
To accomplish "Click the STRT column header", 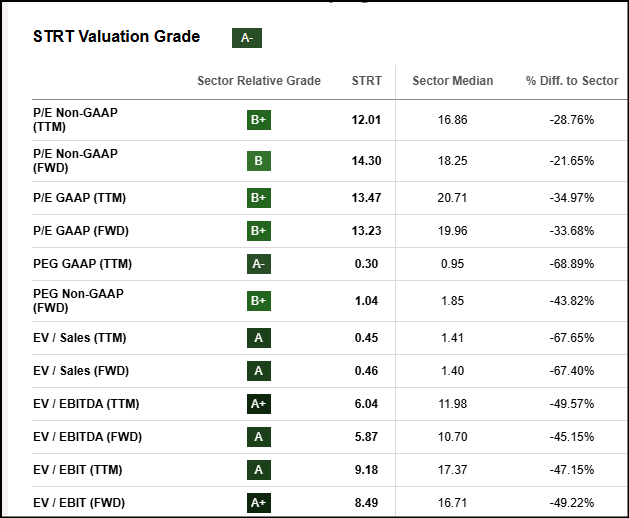I will tap(366, 81).
